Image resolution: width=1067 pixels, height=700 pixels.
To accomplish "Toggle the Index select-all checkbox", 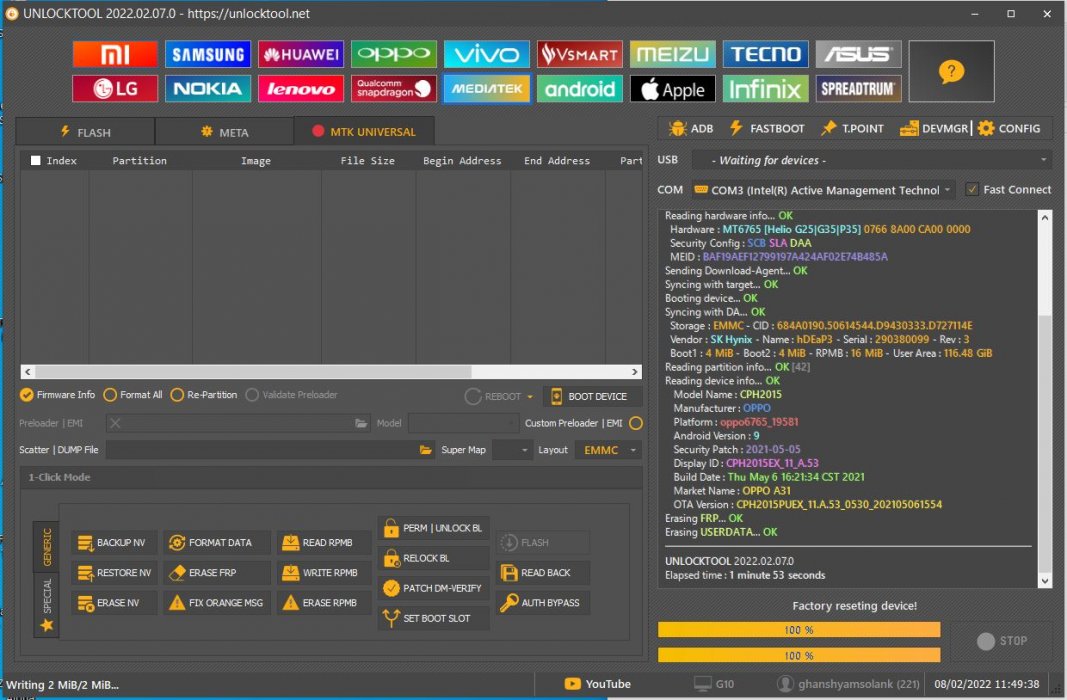I will (35, 161).
